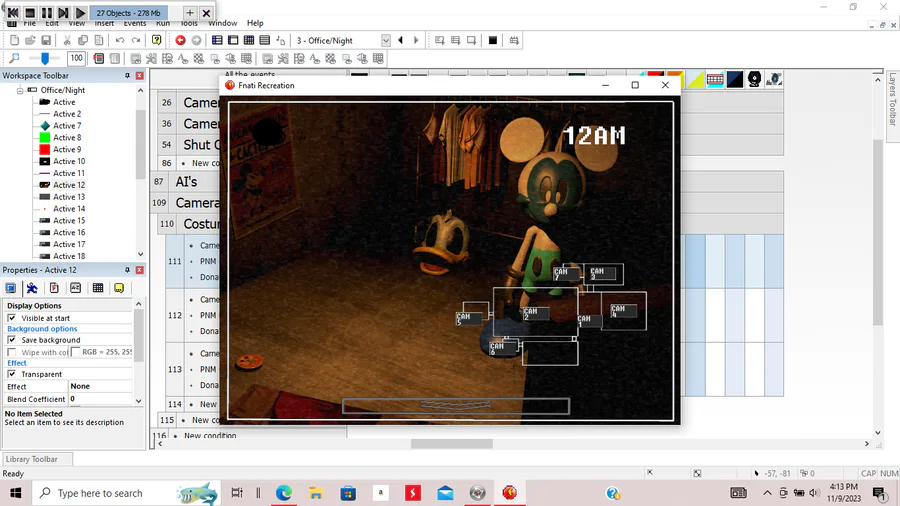Click the red Back navigation icon

[x=180, y=40]
